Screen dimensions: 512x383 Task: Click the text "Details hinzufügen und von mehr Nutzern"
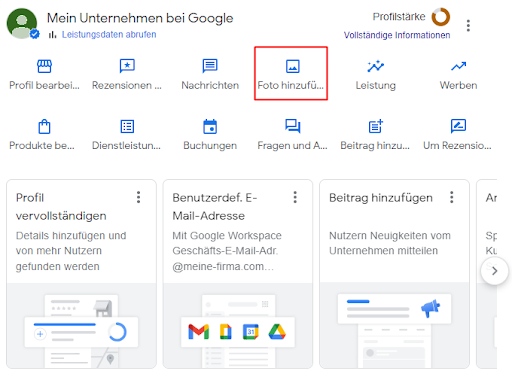(x=71, y=243)
